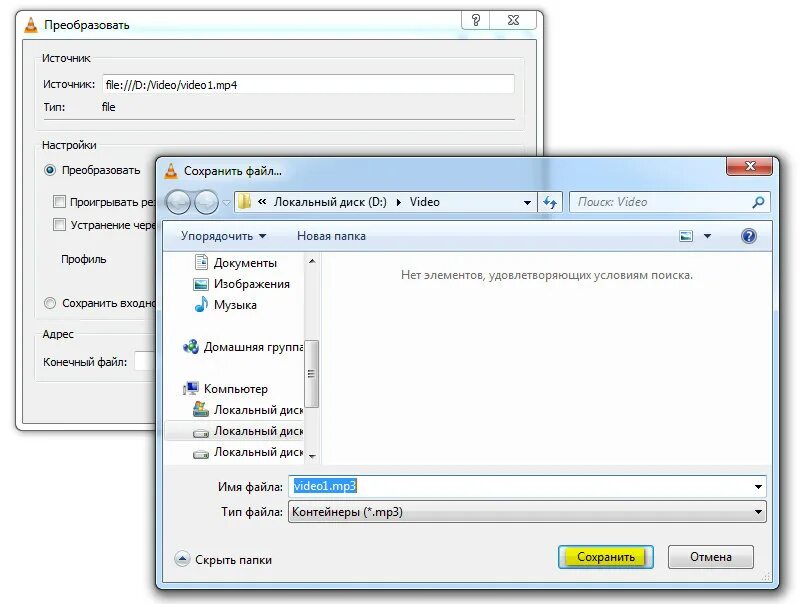Open the view options dropdown arrow

[x=707, y=236]
